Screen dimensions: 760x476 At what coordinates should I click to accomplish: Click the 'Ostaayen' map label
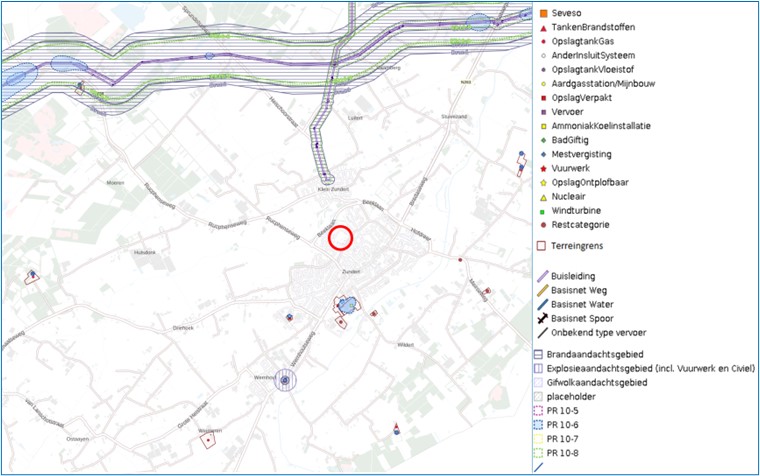[78, 439]
